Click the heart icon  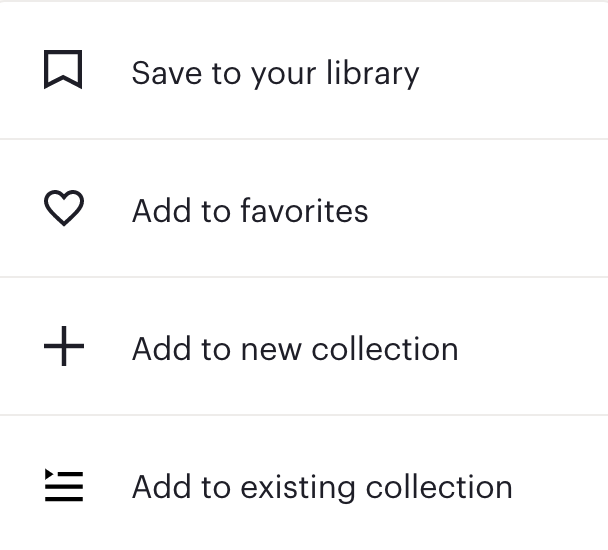click(x=64, y=208)
